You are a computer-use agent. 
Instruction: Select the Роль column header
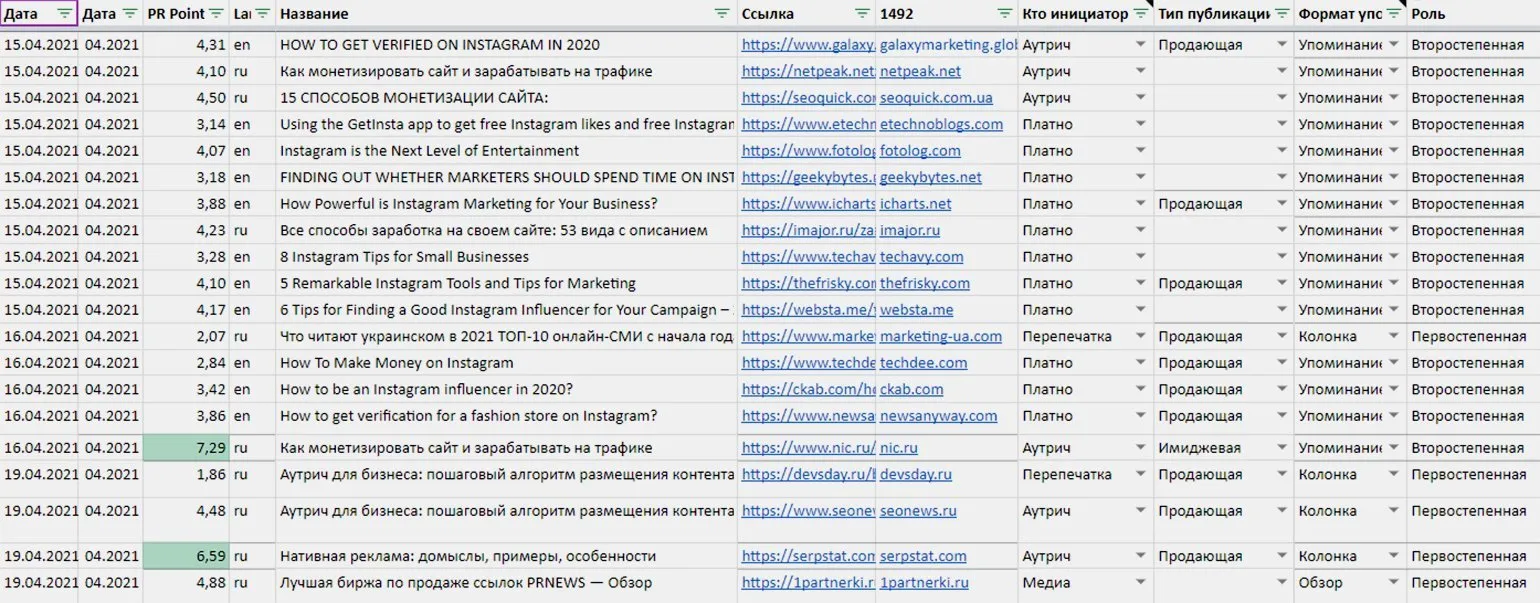pyautogui.click(x=1470, y=14)
